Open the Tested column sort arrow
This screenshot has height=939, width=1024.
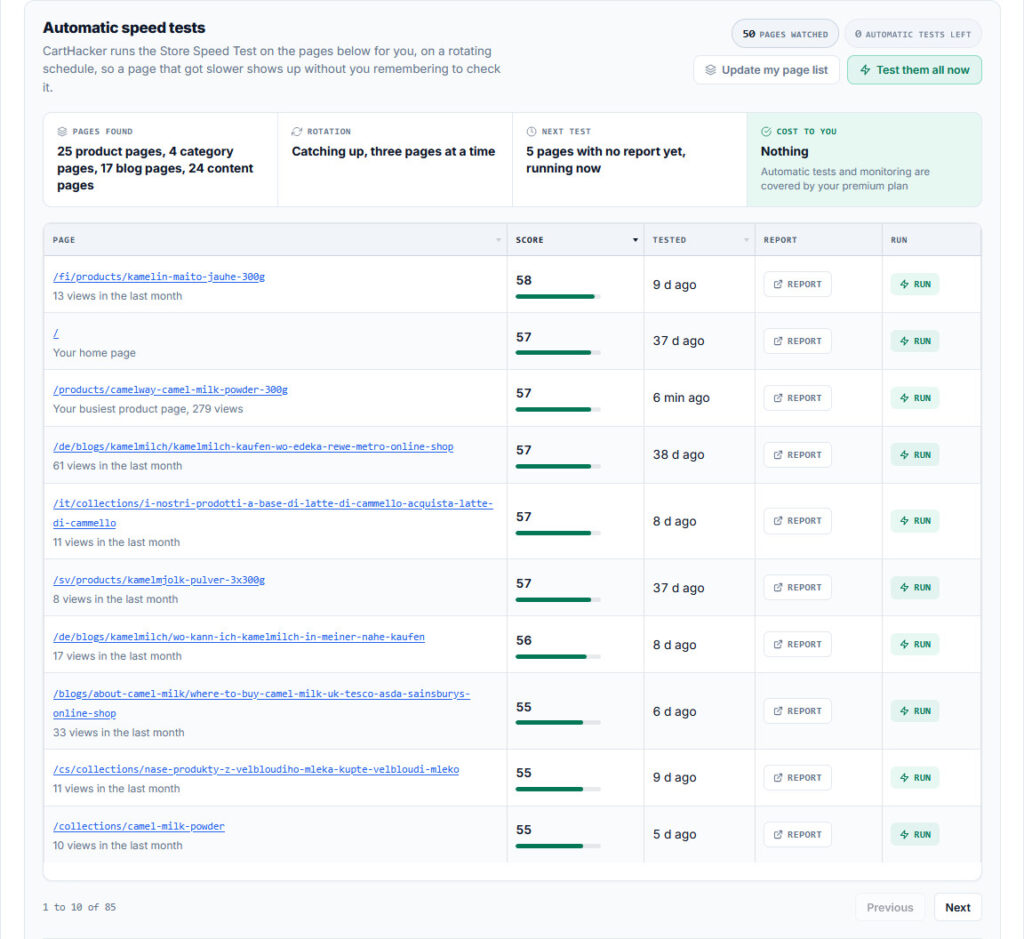click(746, 240)
